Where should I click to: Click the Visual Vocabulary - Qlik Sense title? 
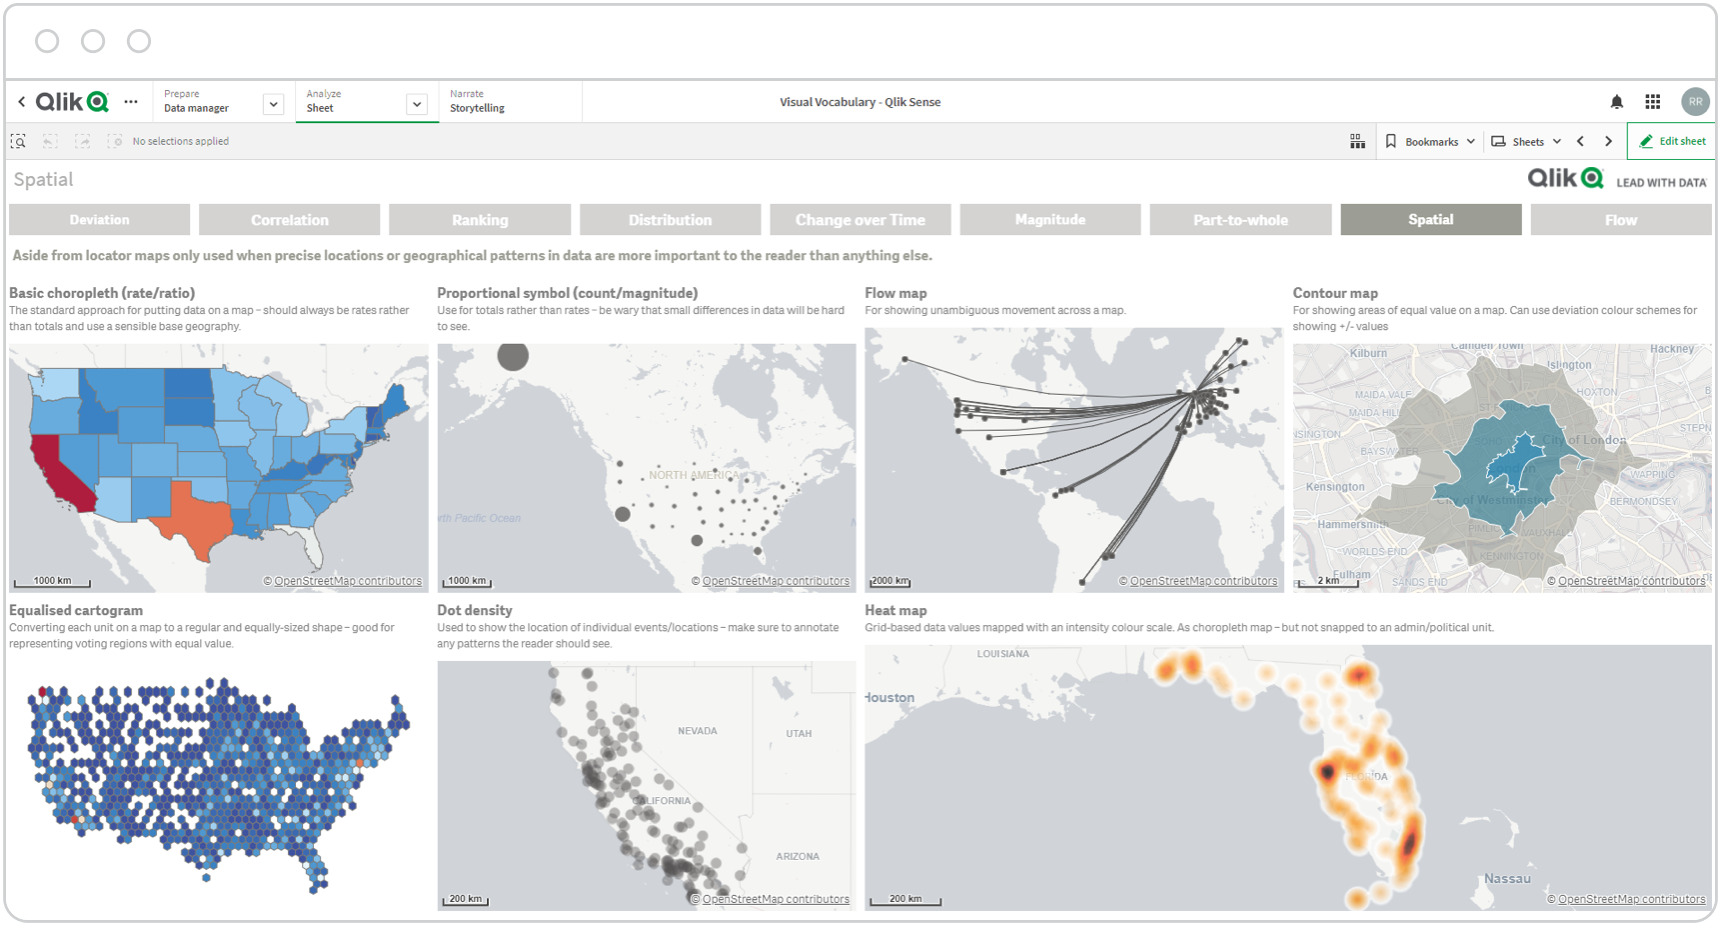point(860,102)
